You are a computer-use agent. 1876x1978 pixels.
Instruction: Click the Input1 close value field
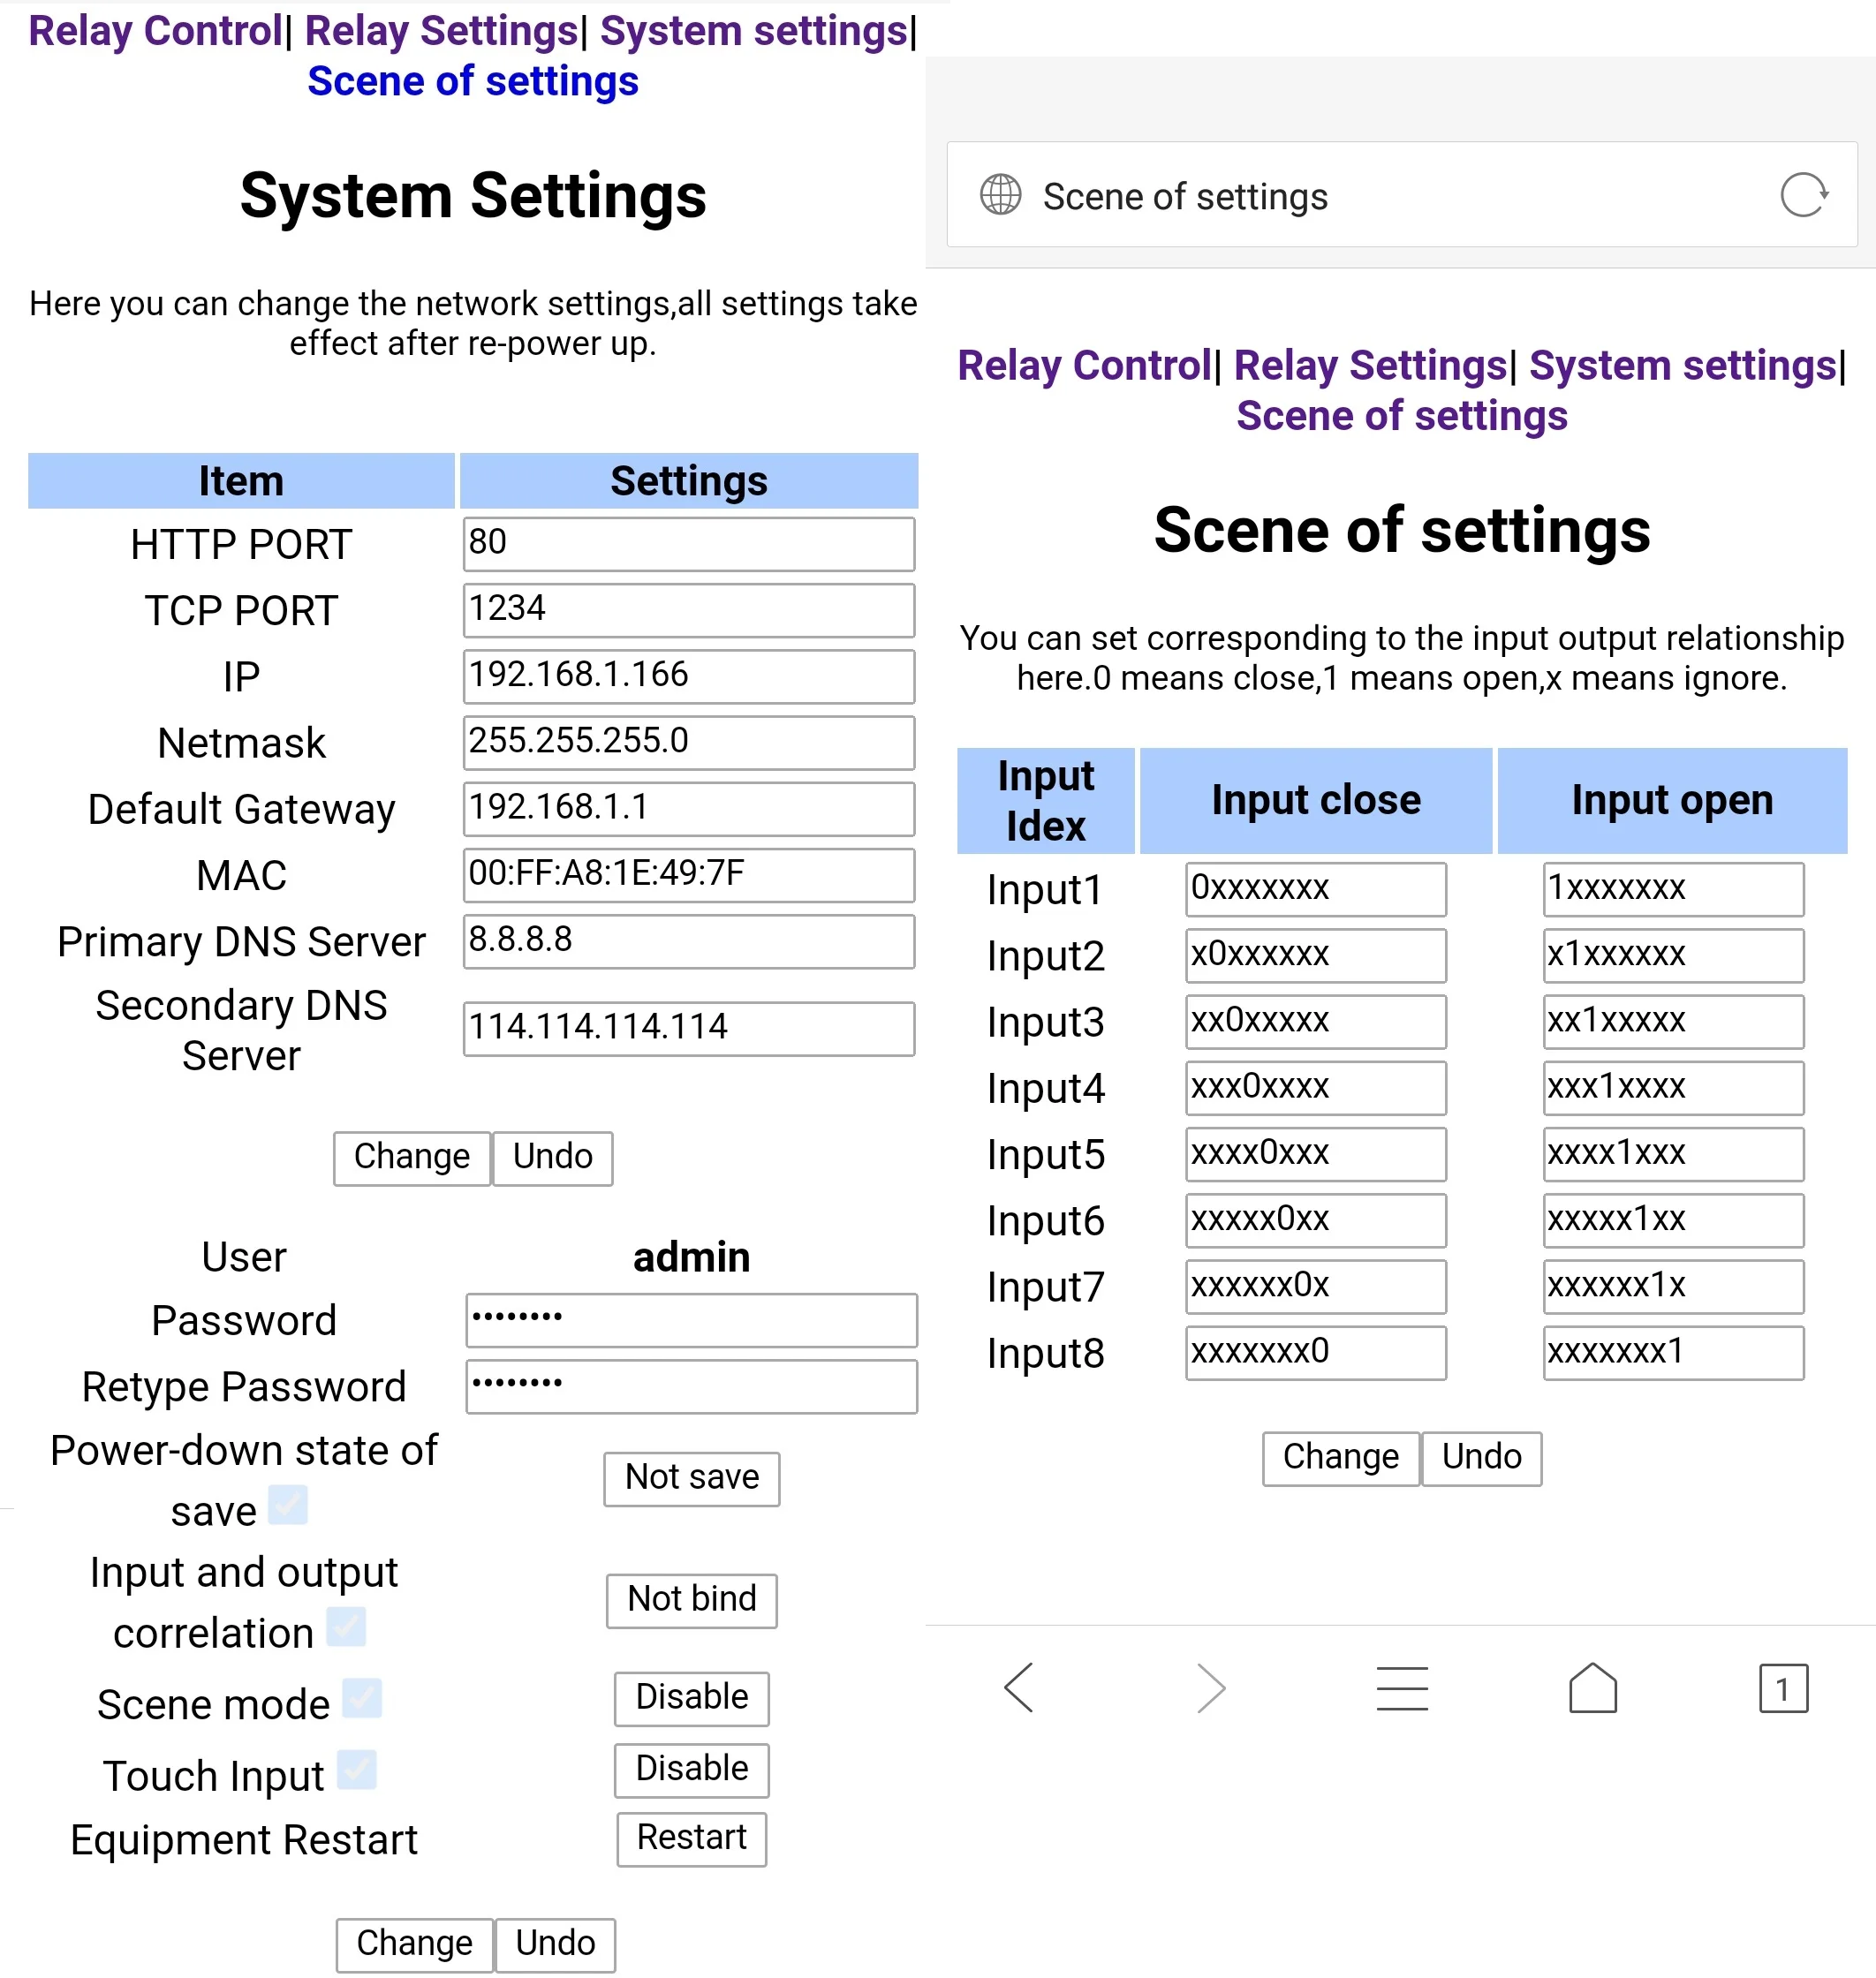pos(1316,889)
